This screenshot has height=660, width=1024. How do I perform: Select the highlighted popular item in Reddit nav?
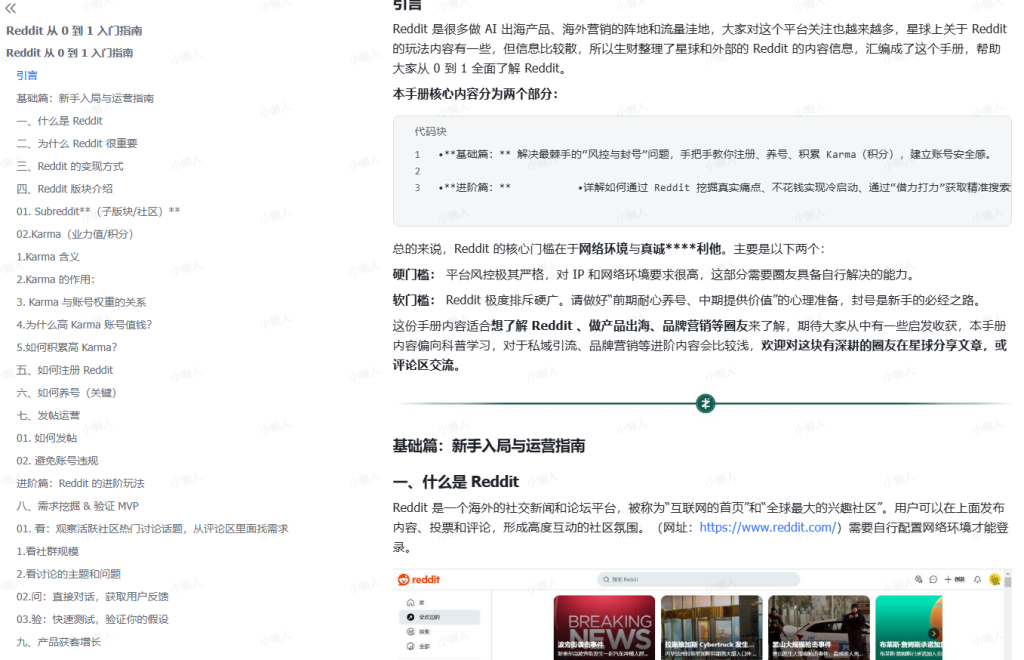click(439, 617)
